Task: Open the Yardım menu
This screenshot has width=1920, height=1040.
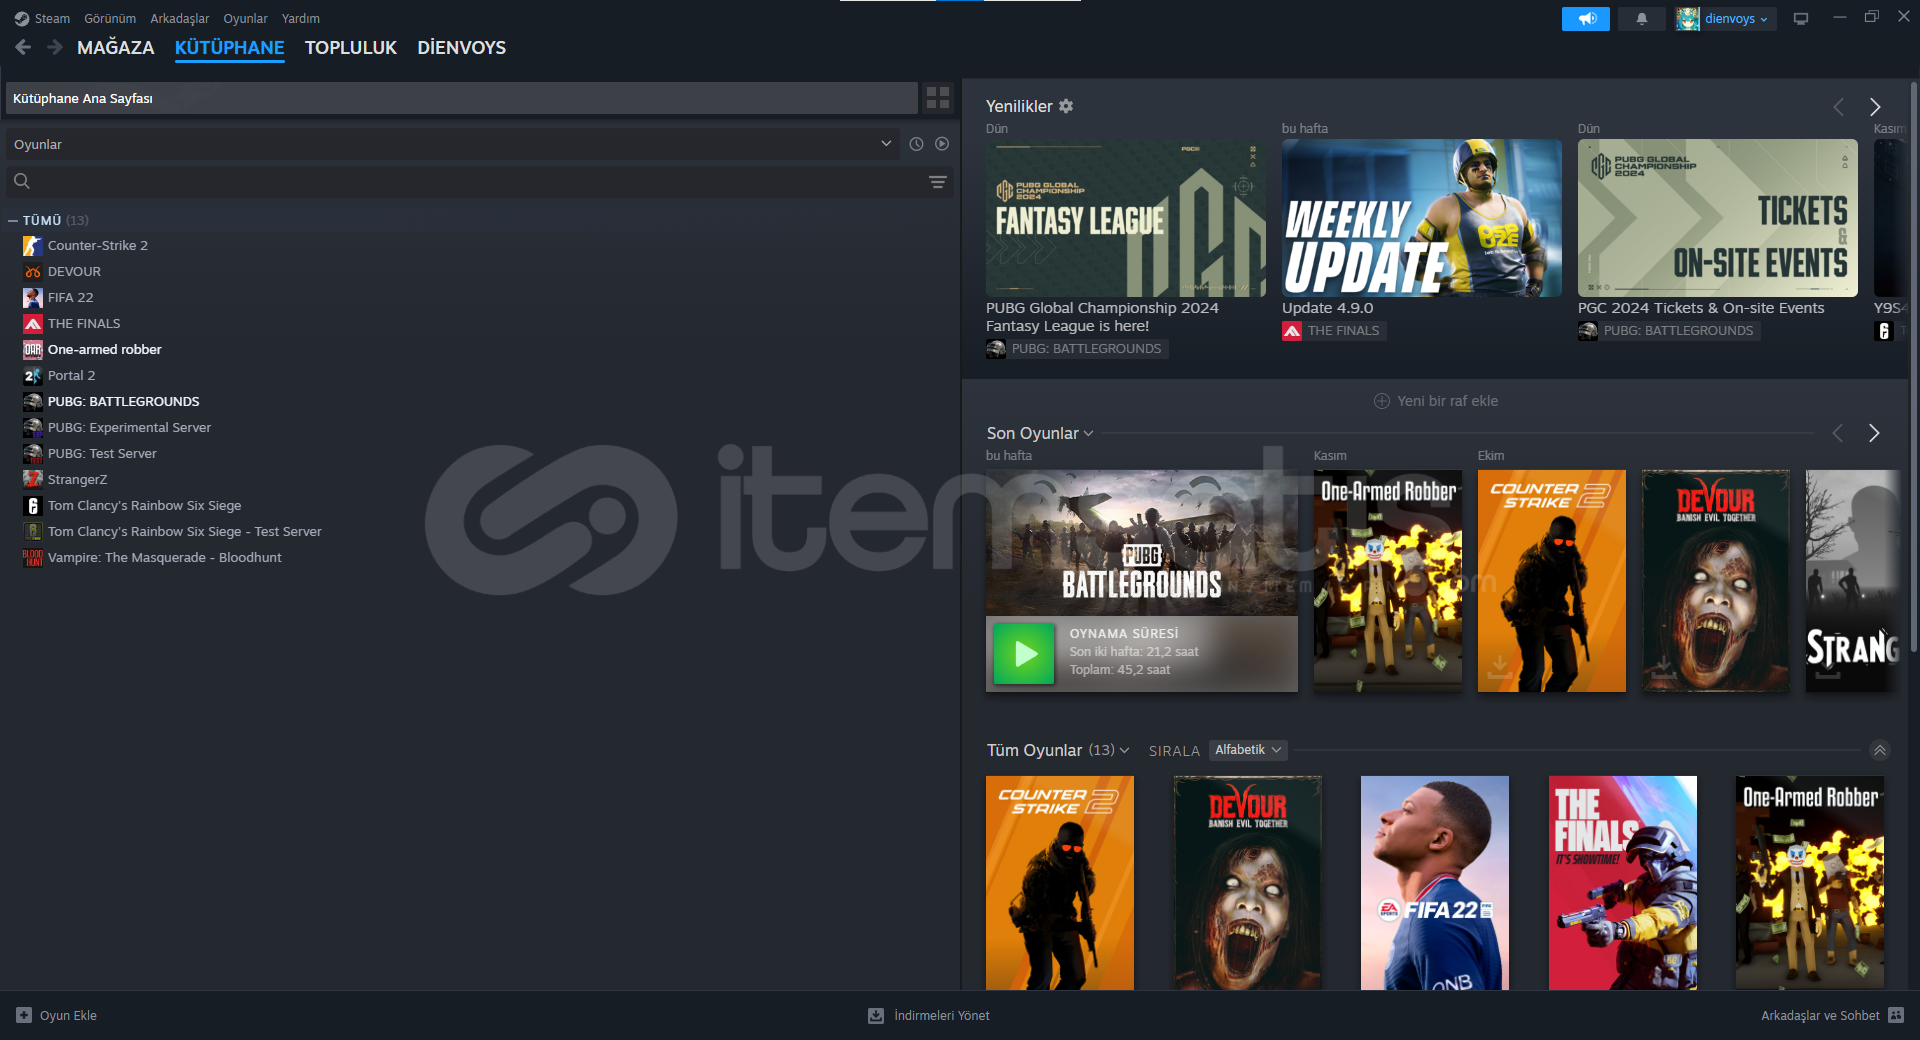Action: 301,19
